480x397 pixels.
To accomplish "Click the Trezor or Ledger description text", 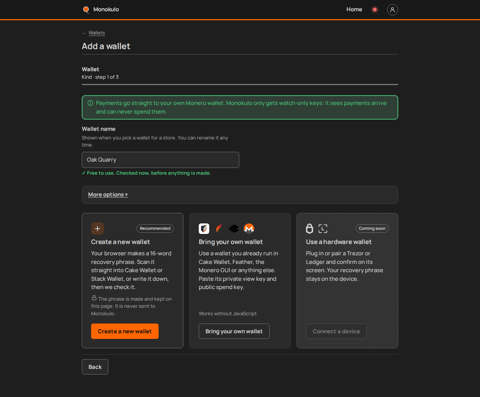I will point(344,266).
